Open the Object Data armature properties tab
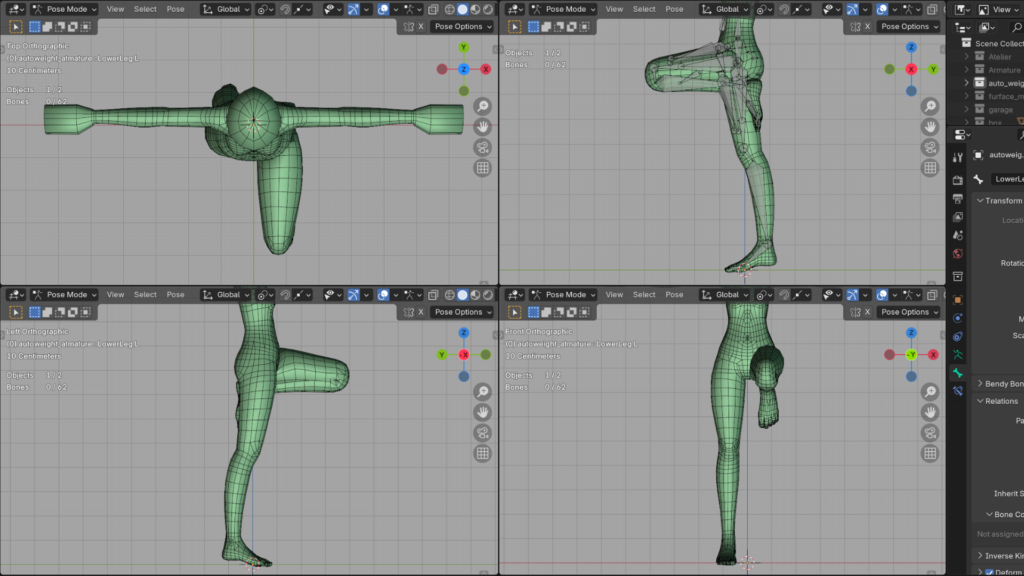Viewport: 1024px width, 576px height. click(x=958, y=354)
